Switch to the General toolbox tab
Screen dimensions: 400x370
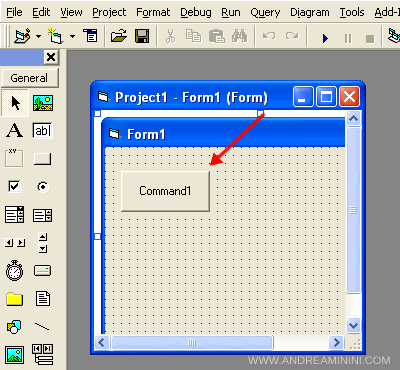click(x=30, y=78)
